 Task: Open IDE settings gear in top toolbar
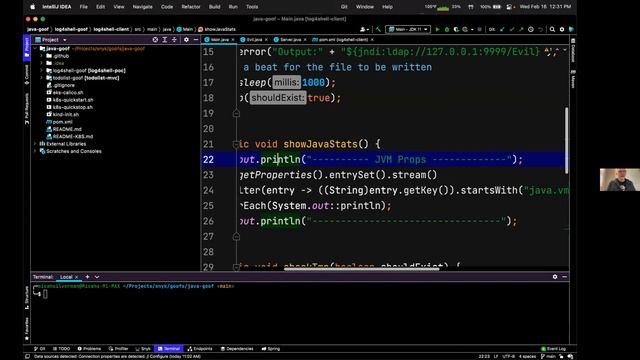pos(562,29)
